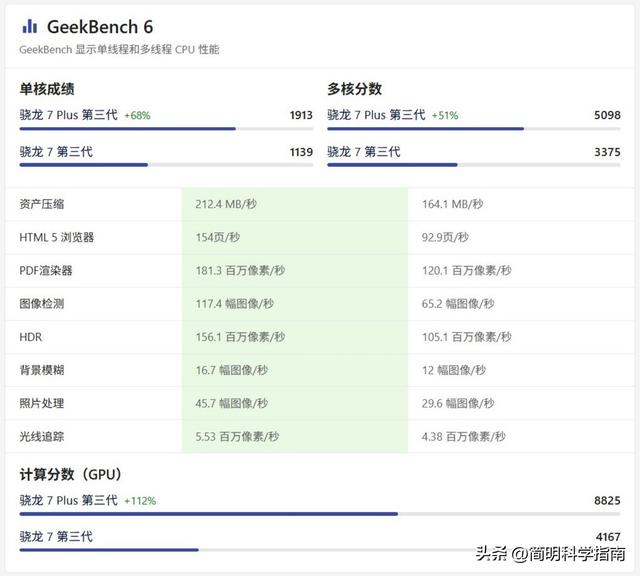Click the +68% improvement label
The height and width of the screenshot is (576, 640).
tap(138, 116)
